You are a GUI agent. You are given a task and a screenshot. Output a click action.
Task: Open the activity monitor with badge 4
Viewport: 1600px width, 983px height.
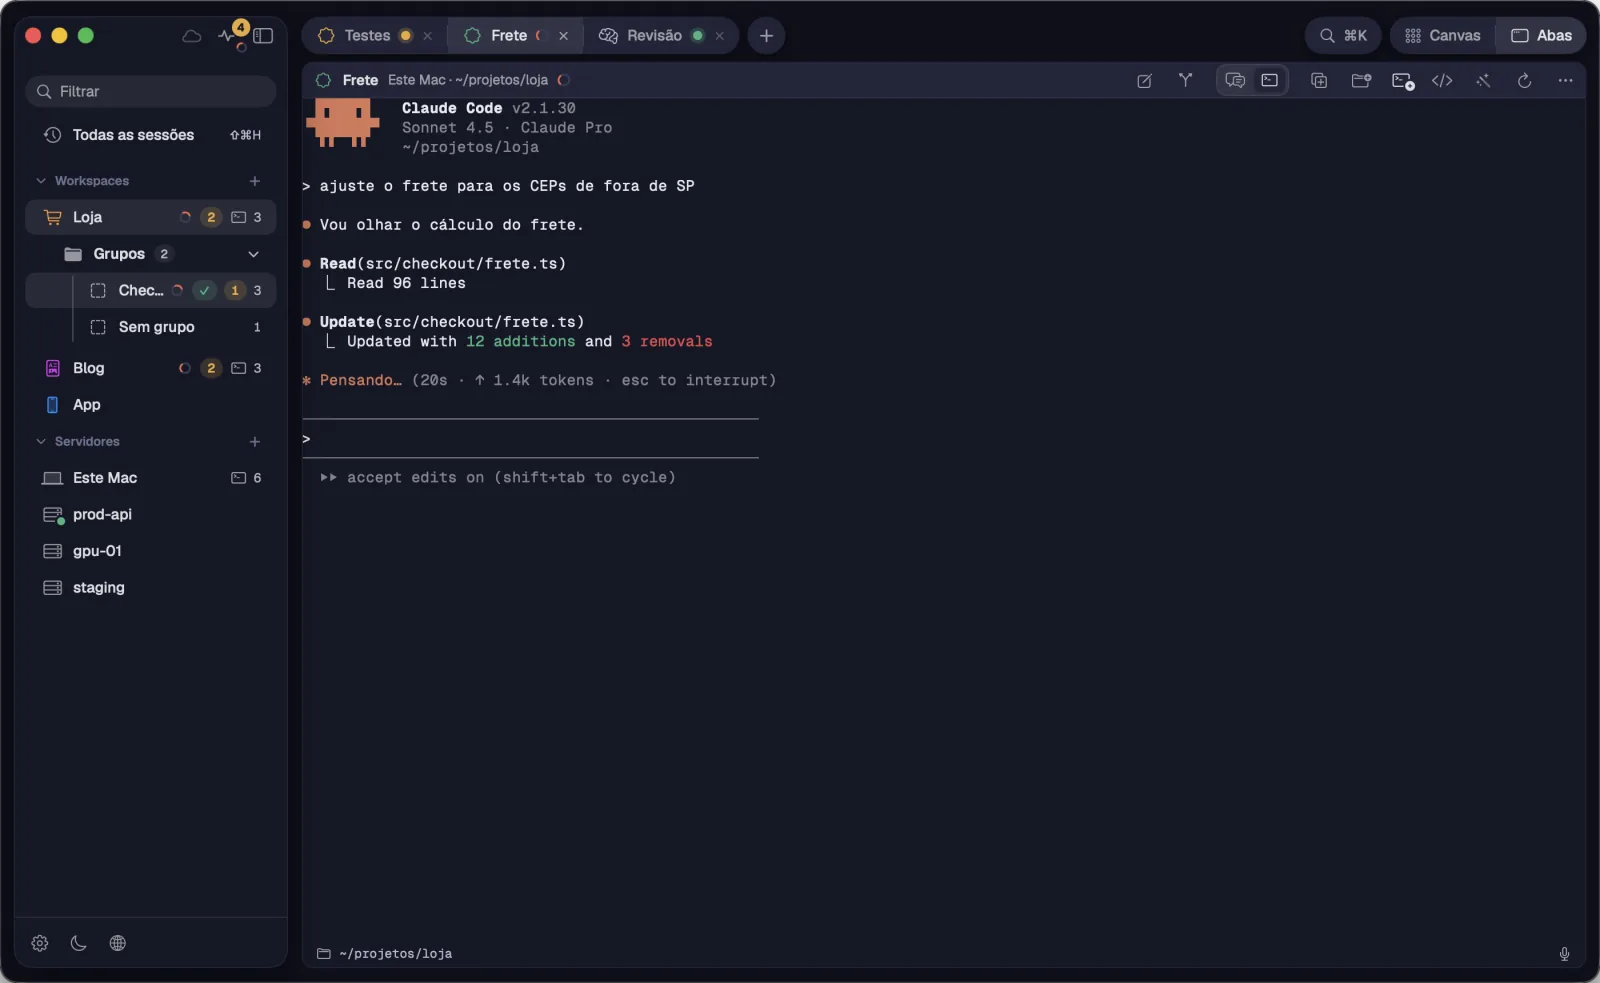(230, 35)
